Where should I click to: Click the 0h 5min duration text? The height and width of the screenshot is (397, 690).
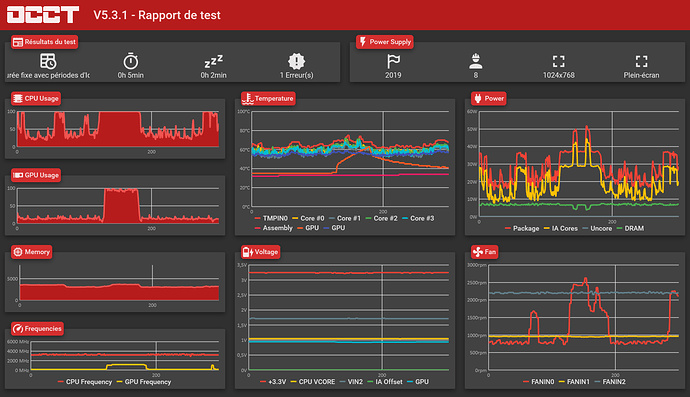point(131,75)
